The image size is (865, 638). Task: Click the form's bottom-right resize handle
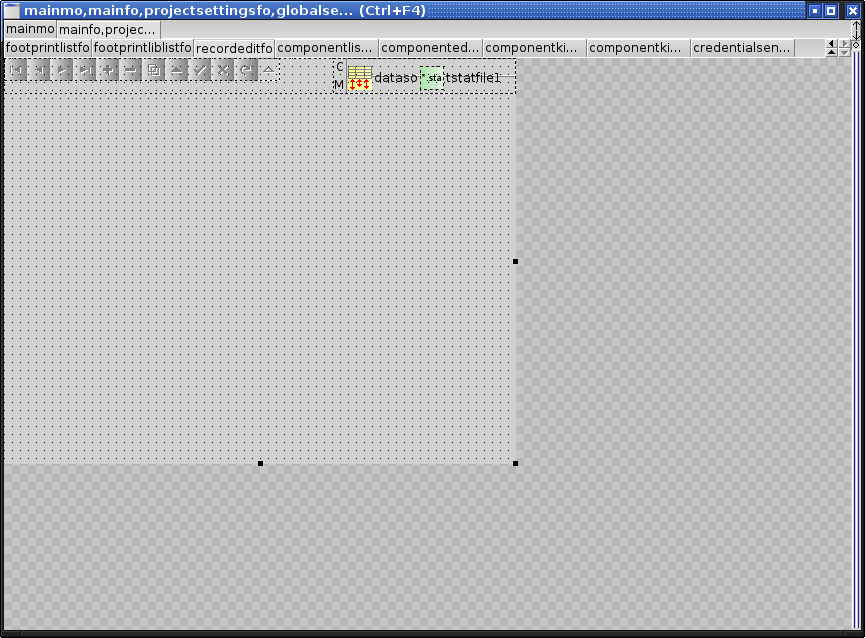[x=515, y=463]
